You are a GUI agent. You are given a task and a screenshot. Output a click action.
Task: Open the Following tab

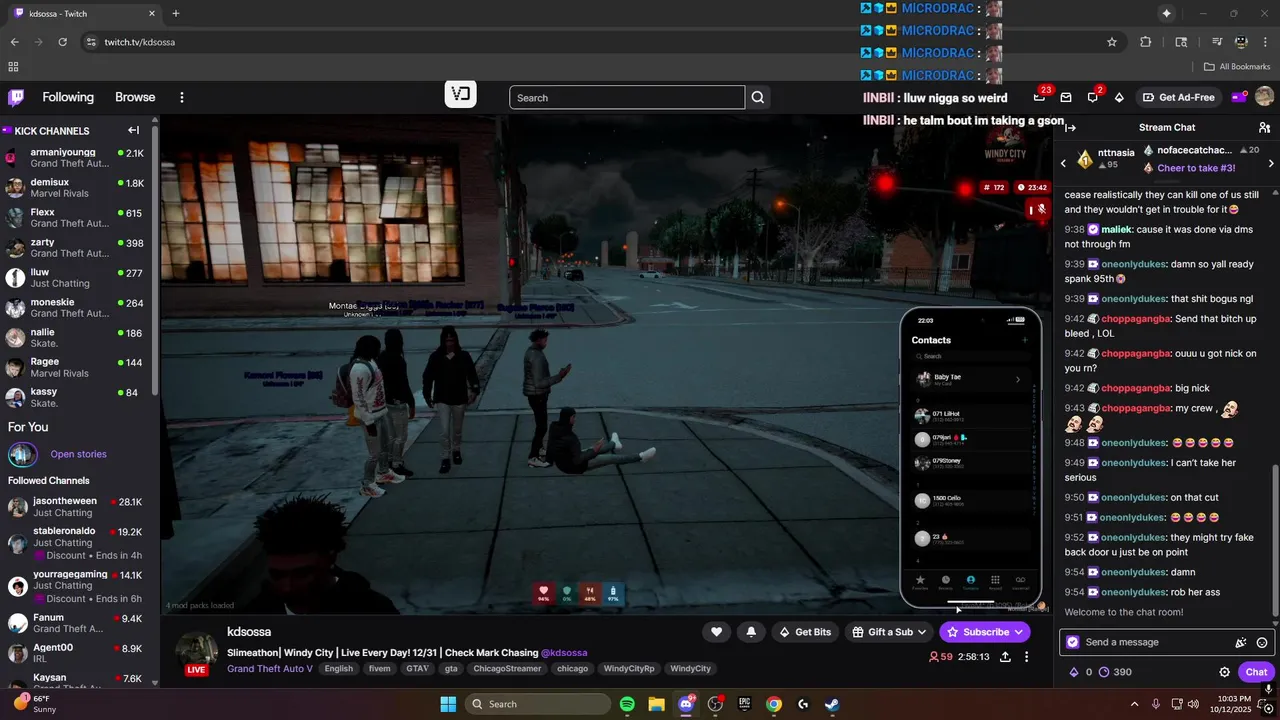point(68,97)
